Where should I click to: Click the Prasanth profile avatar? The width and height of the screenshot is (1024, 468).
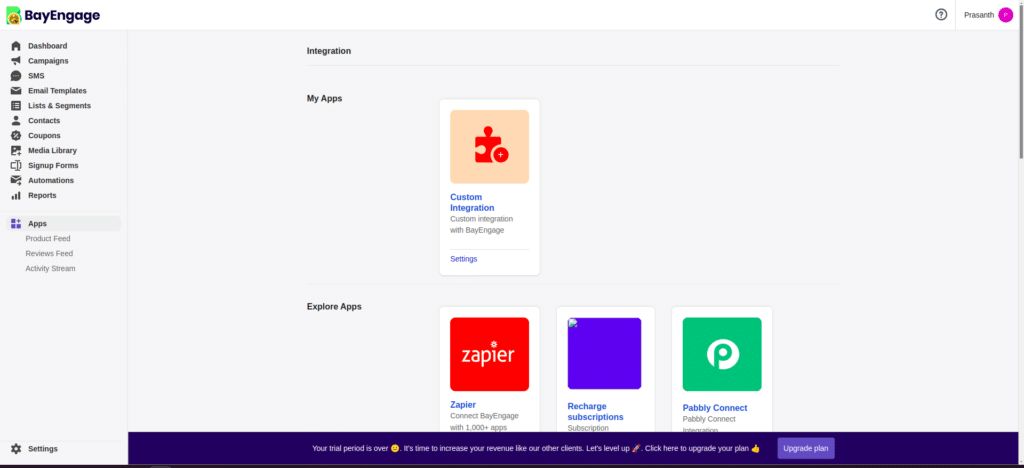tap(1005, 15)
